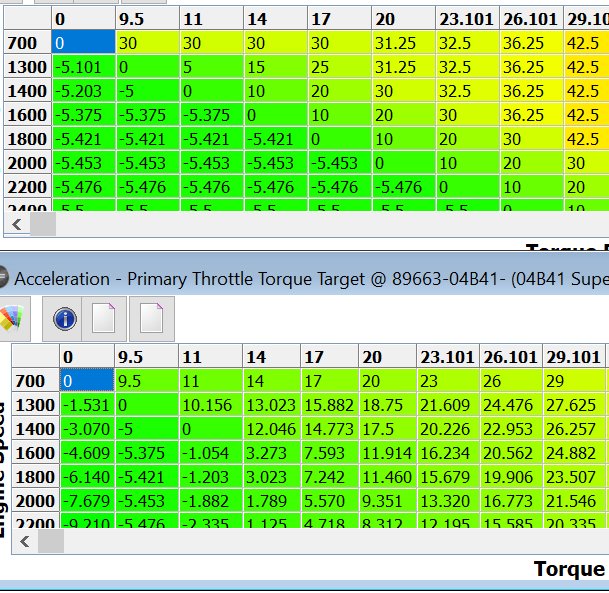Click the Acceleration table's scroll left arrow
609x593 pixels.
click(x=25, y=541)
